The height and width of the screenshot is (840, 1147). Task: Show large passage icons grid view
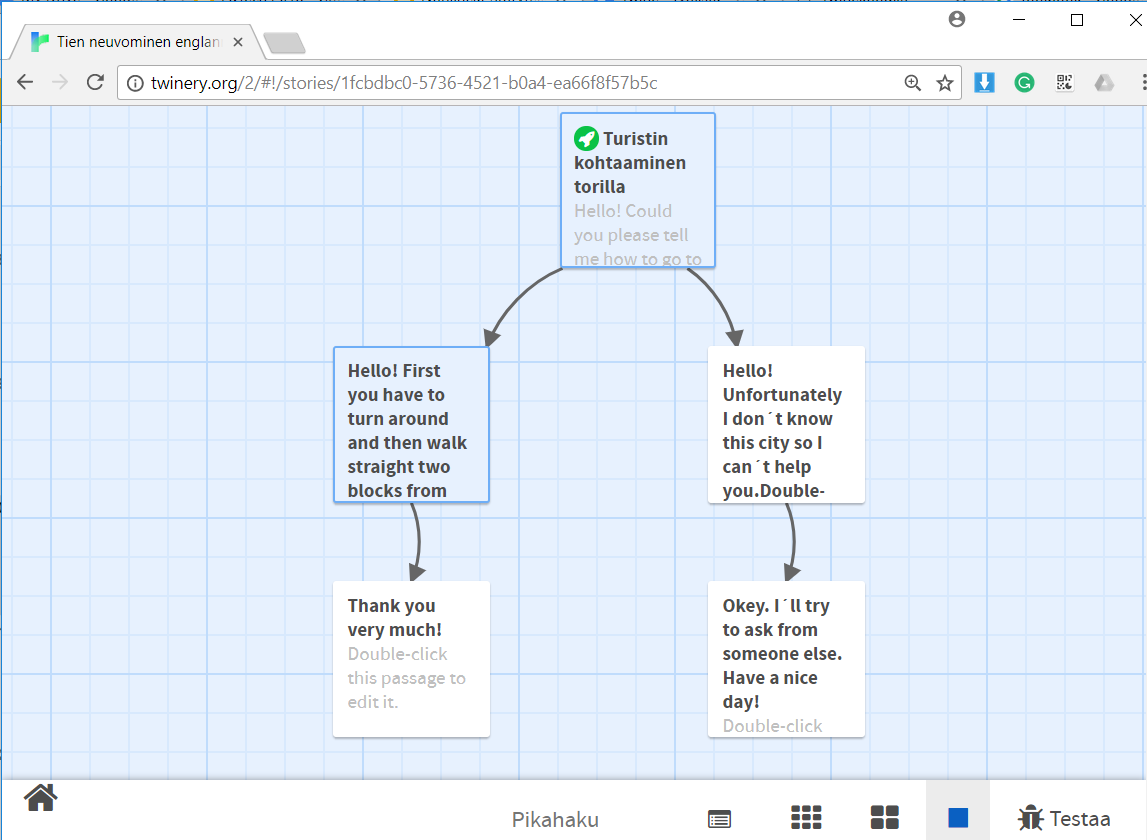(884, 817)
